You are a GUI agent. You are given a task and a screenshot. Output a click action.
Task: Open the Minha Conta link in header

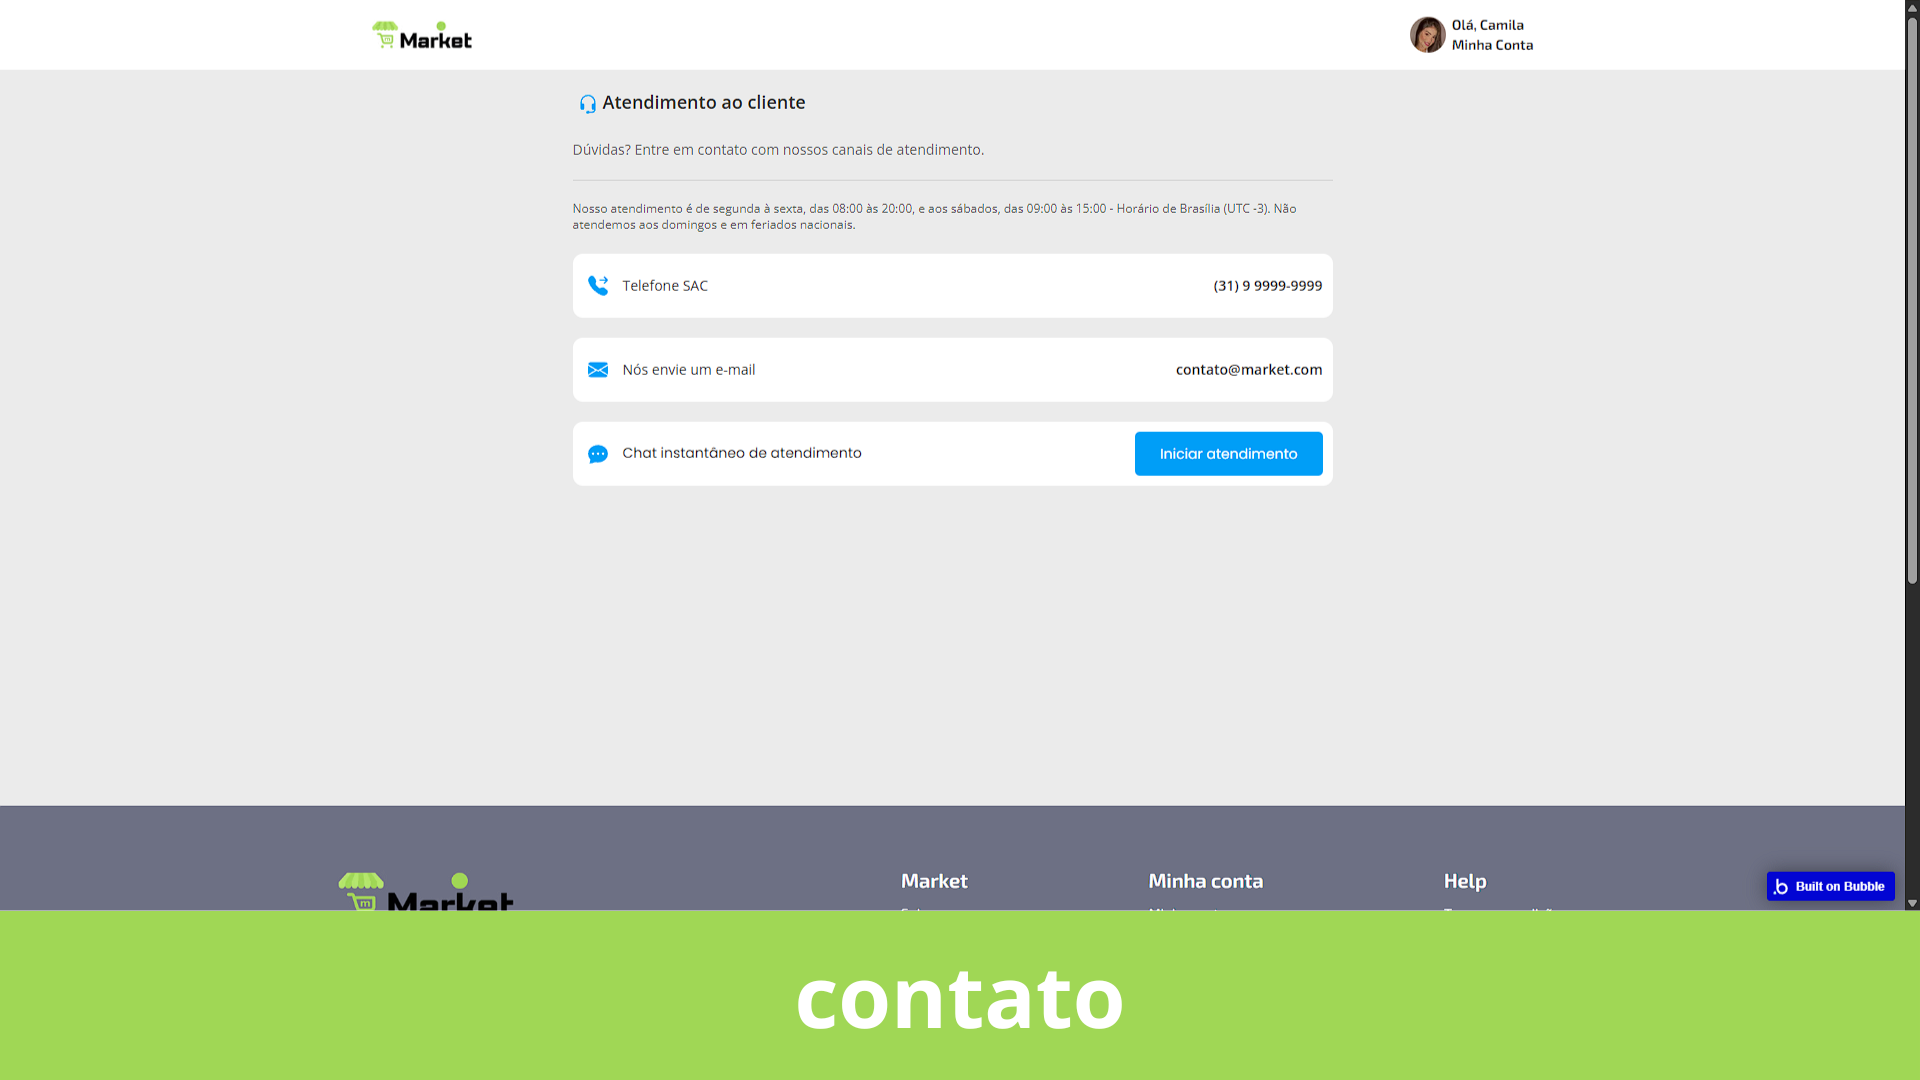[x=1492, y=45]
